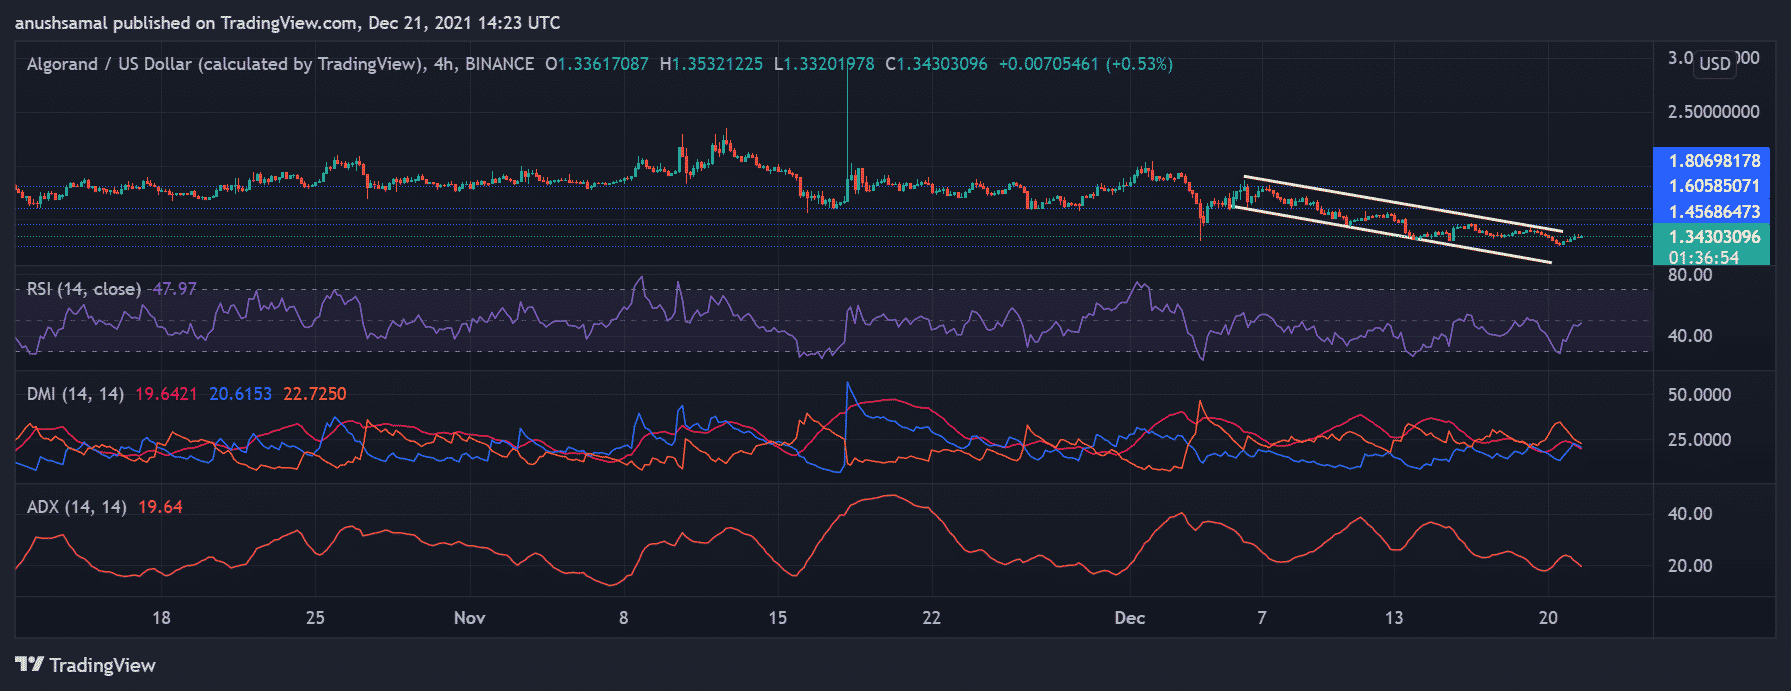Click the 2.50000000 price scale label
This screenshot has width=1791, height=691.
click(x=1713, y=112)
